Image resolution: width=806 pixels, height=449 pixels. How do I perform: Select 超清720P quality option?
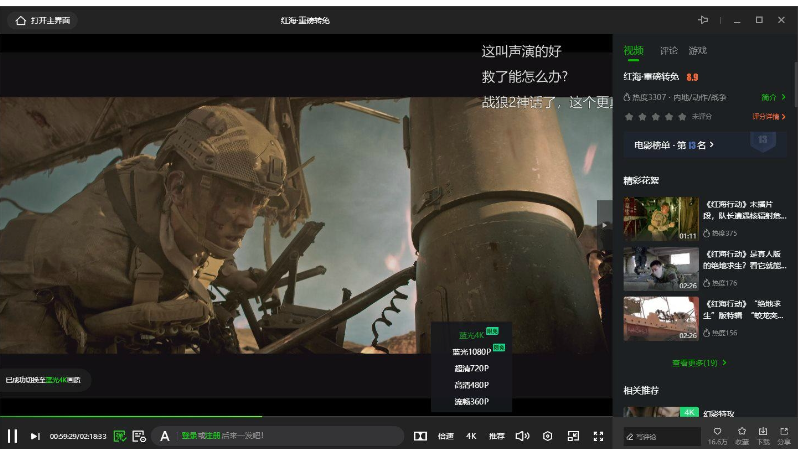pos(471,368)
